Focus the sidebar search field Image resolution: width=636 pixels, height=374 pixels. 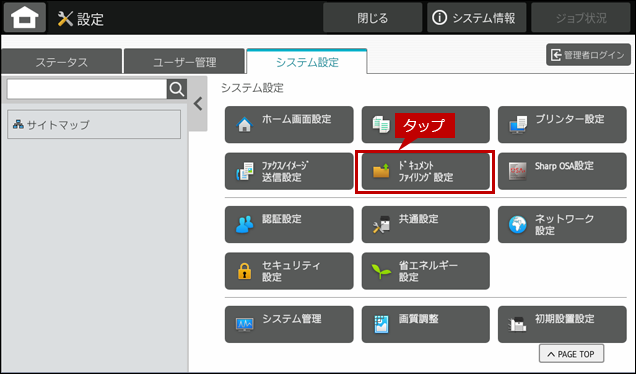[x=87, y=89]
